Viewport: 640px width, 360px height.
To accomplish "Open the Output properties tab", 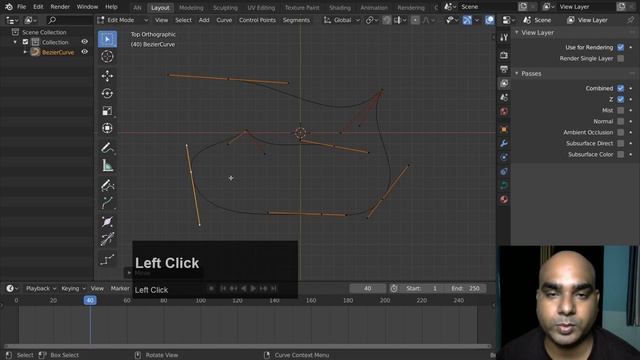I will pyautogui.click(x=504, y=69).
